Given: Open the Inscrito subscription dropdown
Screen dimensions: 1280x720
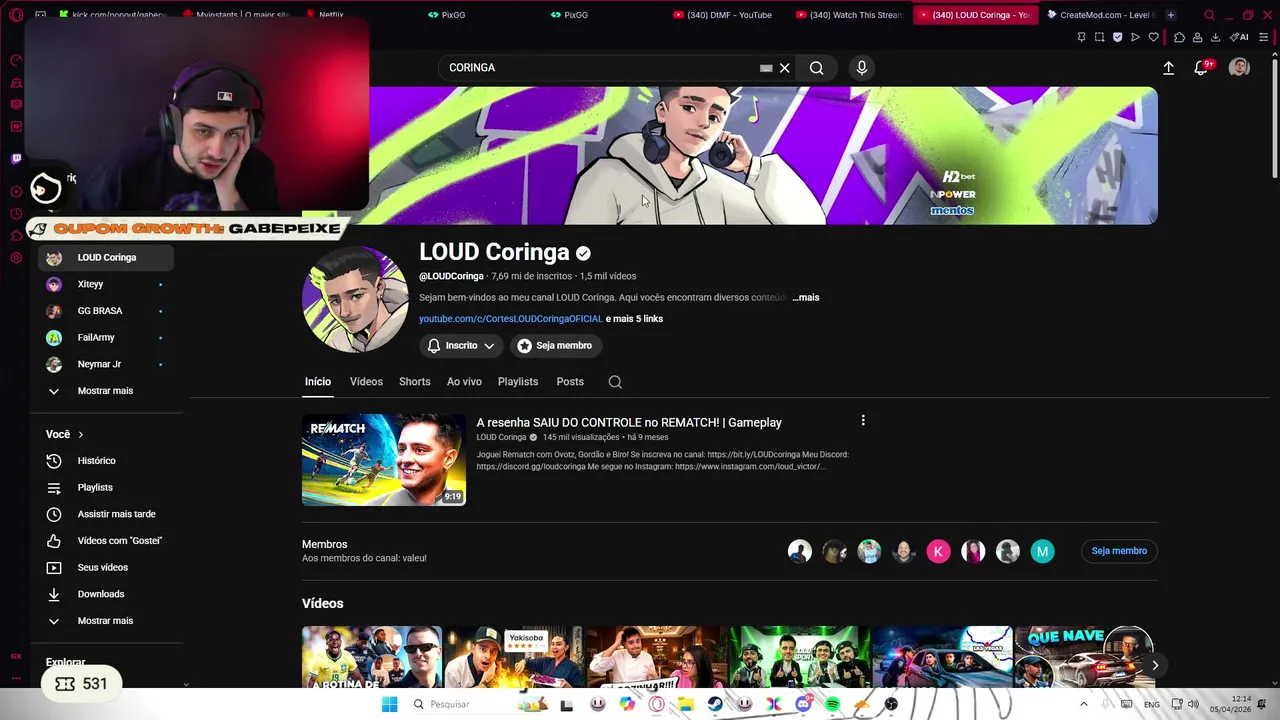Looking at the screenshot, I should [x=461, y=345].
